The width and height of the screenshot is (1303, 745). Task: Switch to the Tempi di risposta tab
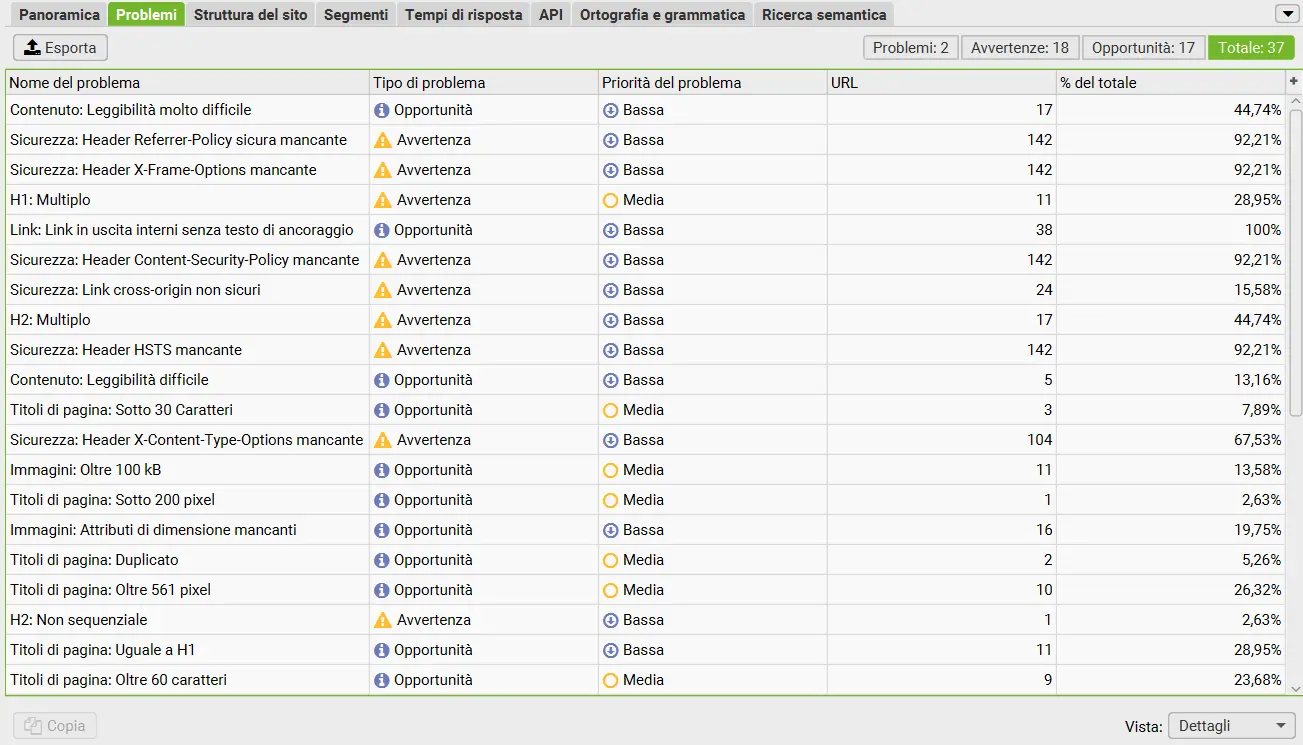[464, 15]
